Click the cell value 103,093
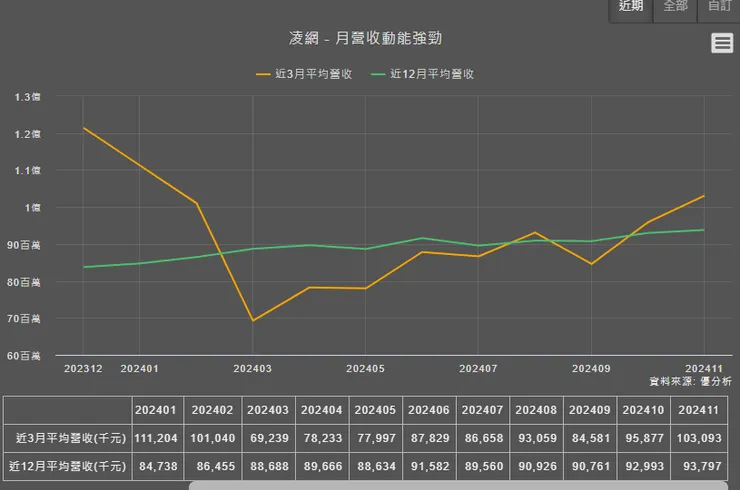740x490 pixels. click(699, 438)
